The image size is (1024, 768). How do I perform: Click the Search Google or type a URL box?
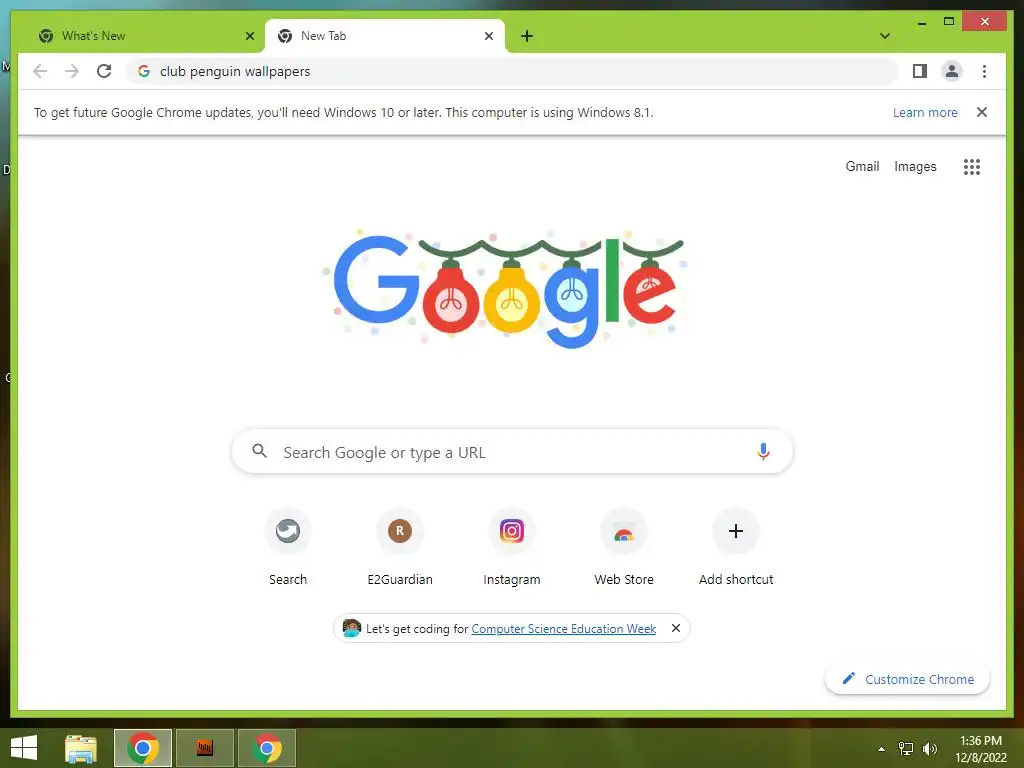pyautogui.click(x=512, y=451)
